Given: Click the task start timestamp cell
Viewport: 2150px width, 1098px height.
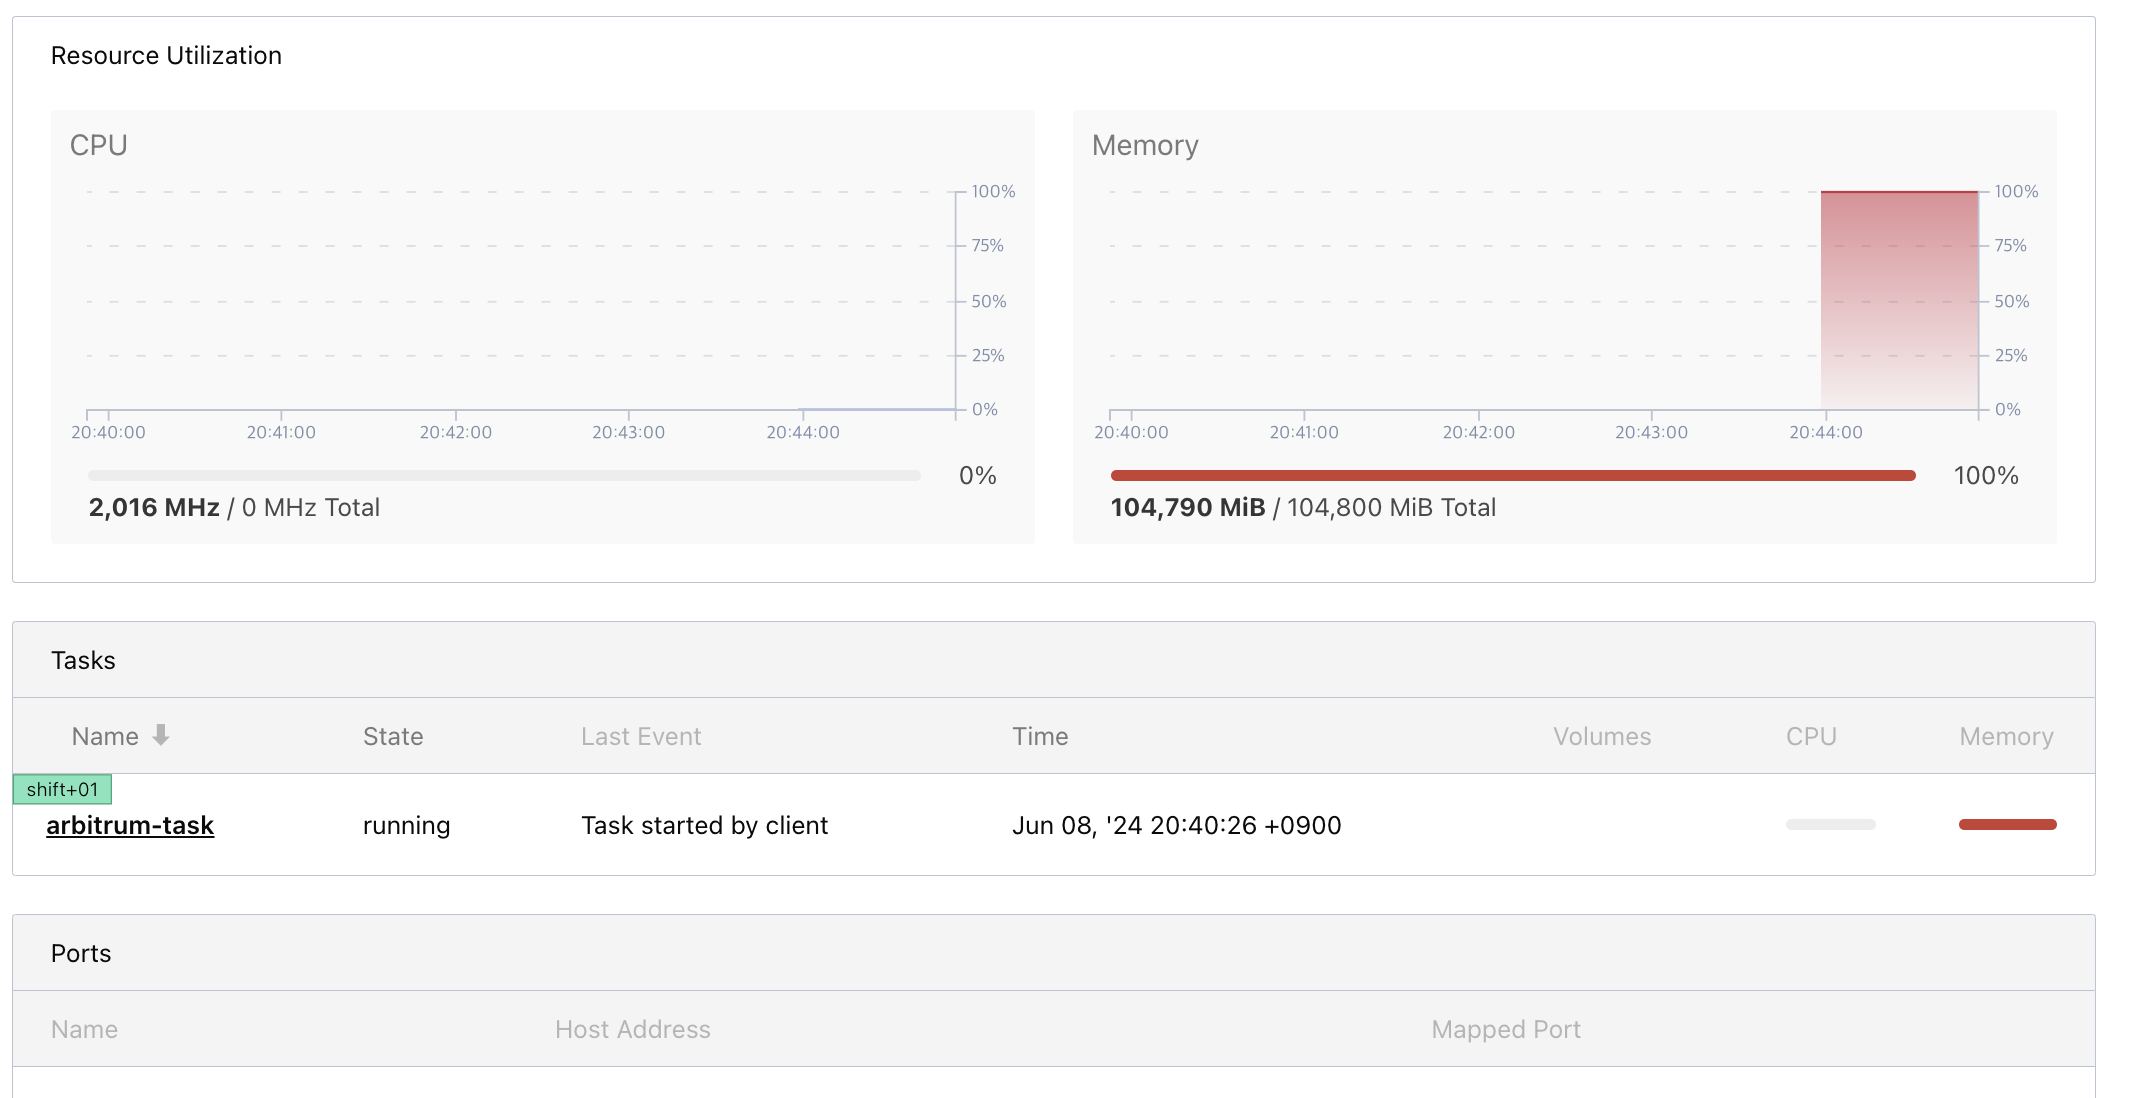Looking at the screenshot, I should [x=1176, y=826].
